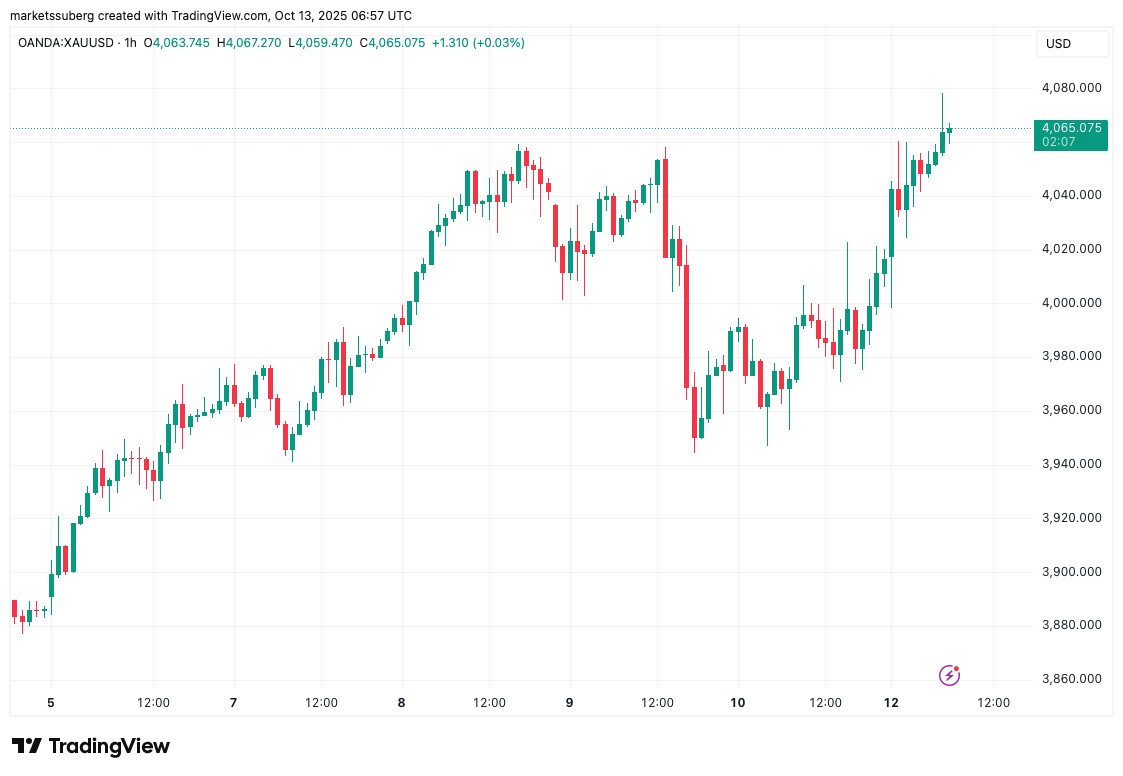Select the date label 12 on time axis
This screenshot has width=1123, height=776.
point(889,703)
